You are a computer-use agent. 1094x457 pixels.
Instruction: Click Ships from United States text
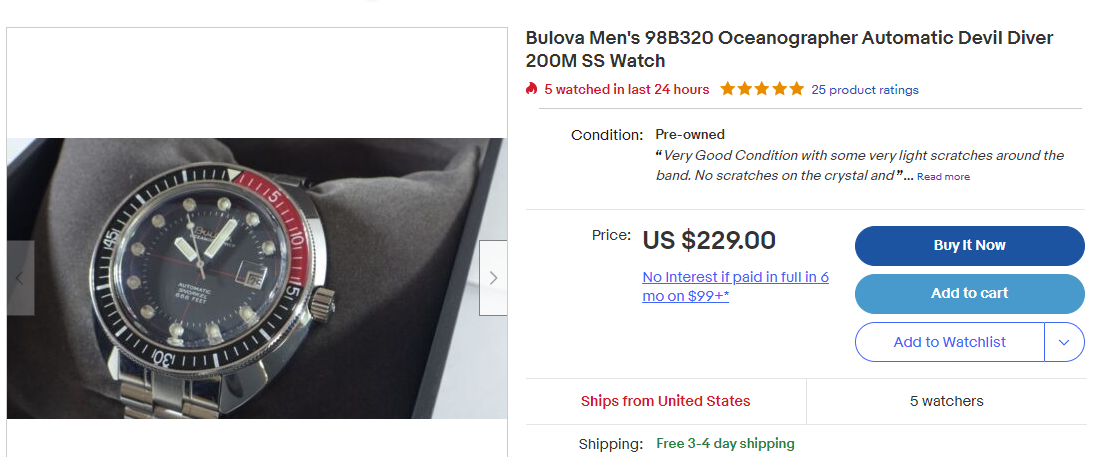coord(665,401)
